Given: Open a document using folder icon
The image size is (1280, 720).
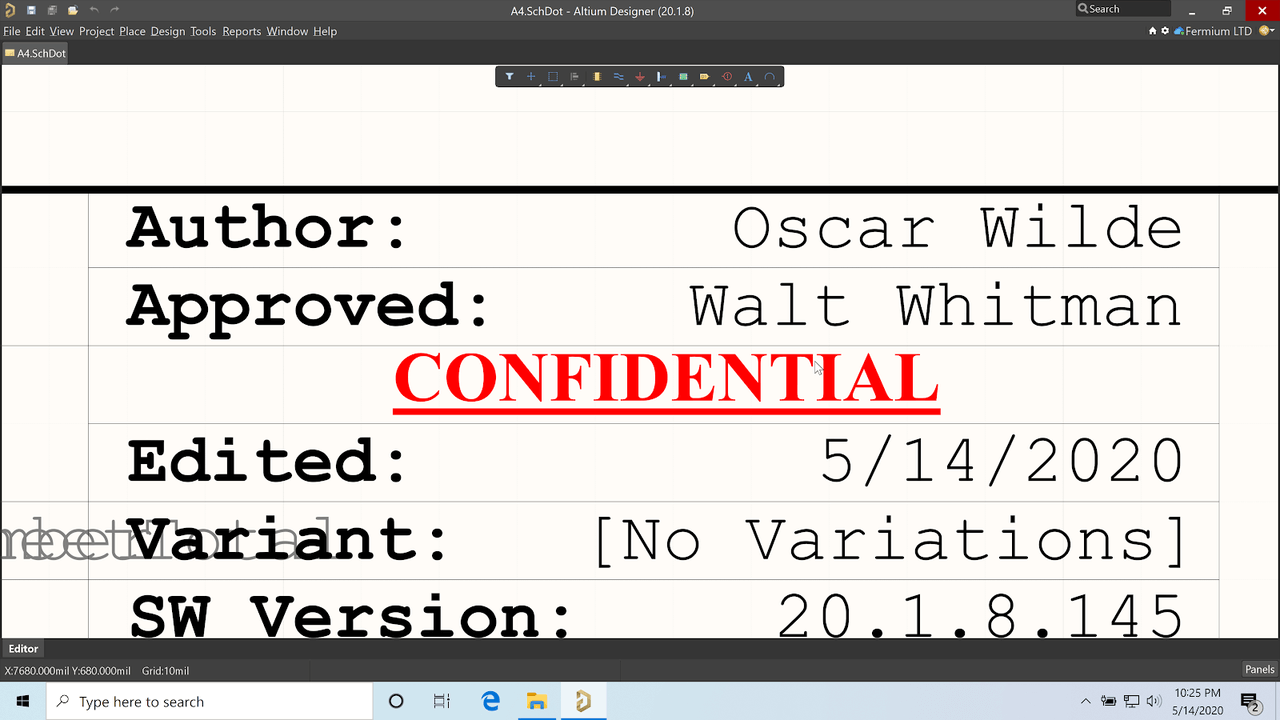Looking at the screenshot, I should click(x=73, y=10).
